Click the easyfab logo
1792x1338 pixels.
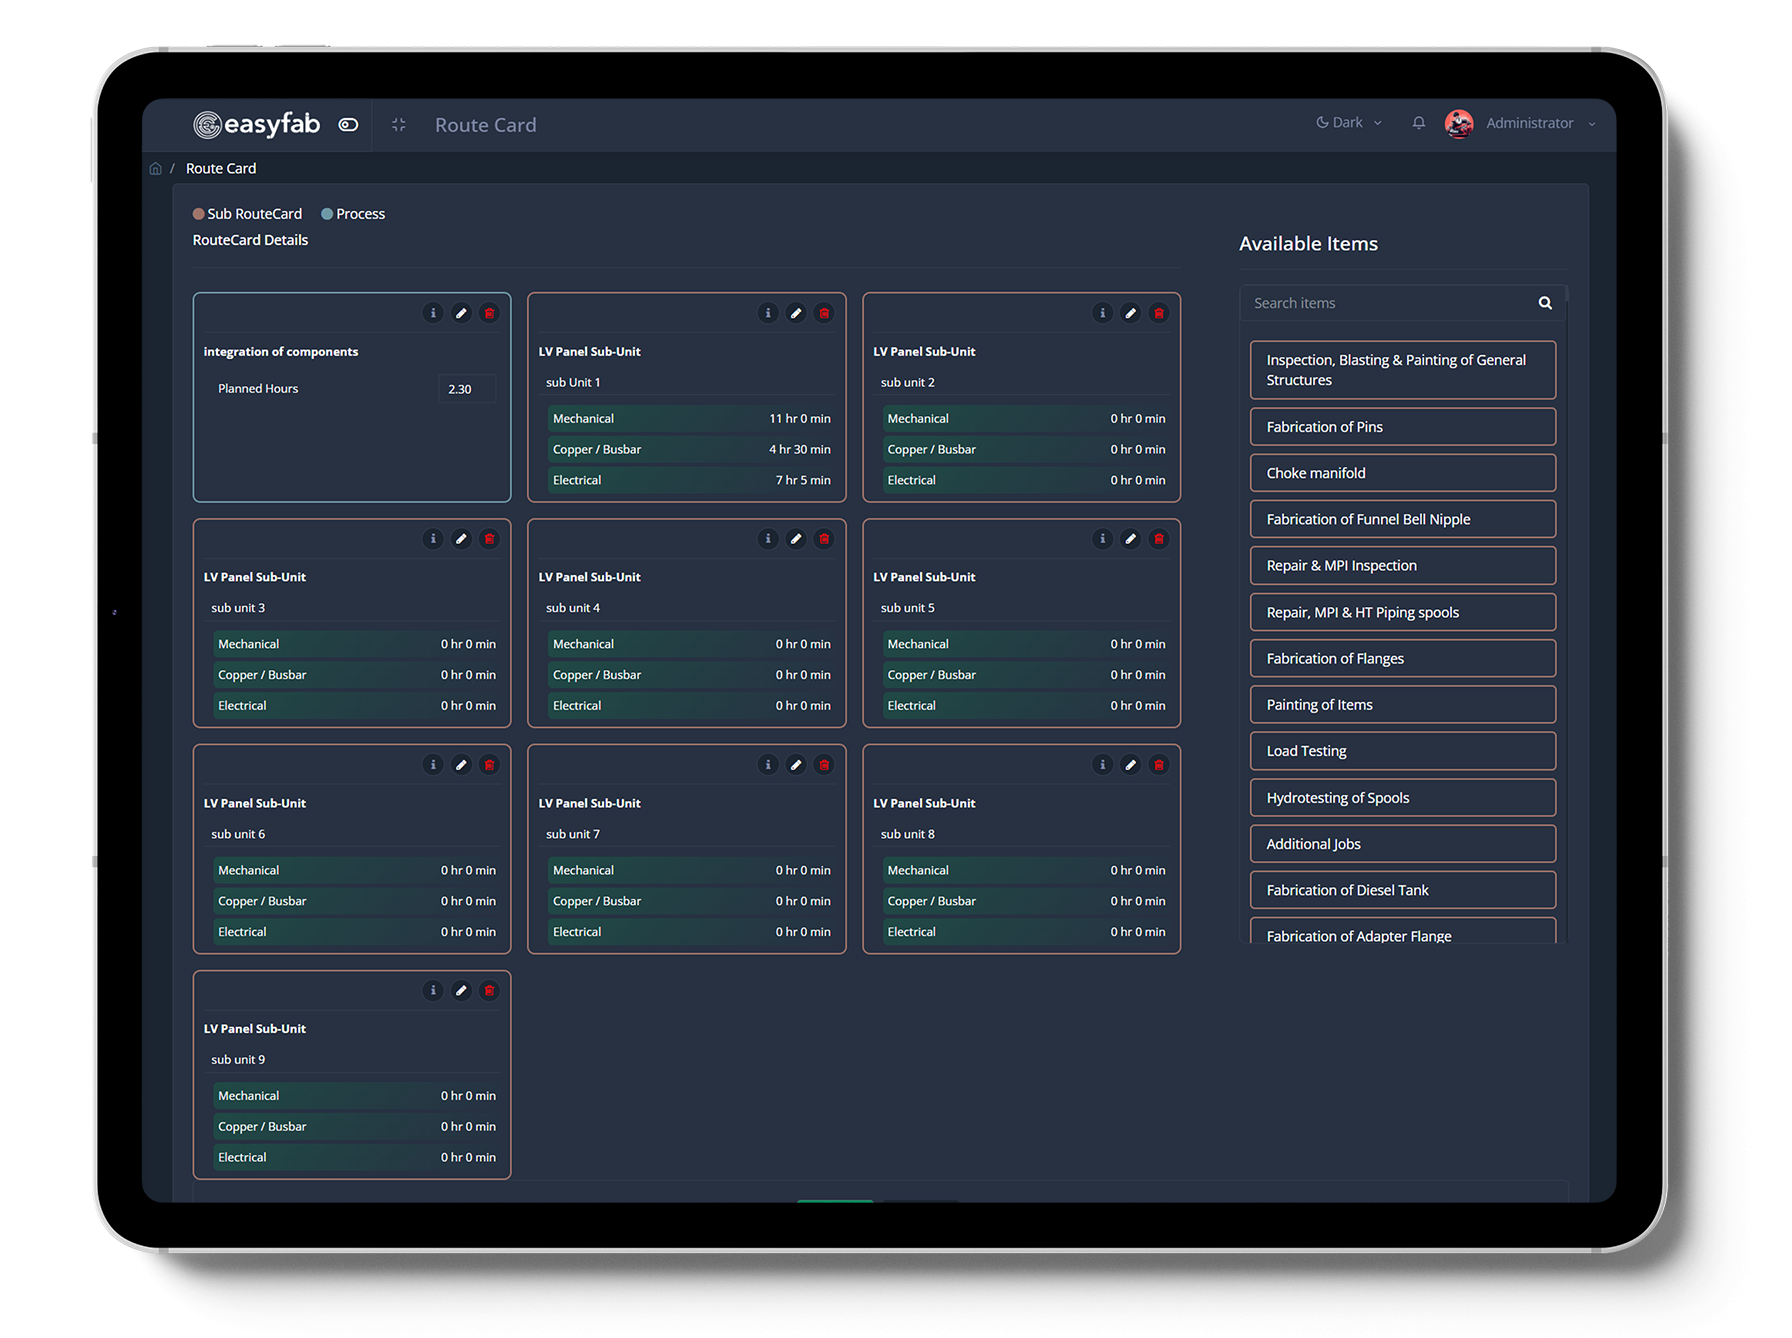256,124
